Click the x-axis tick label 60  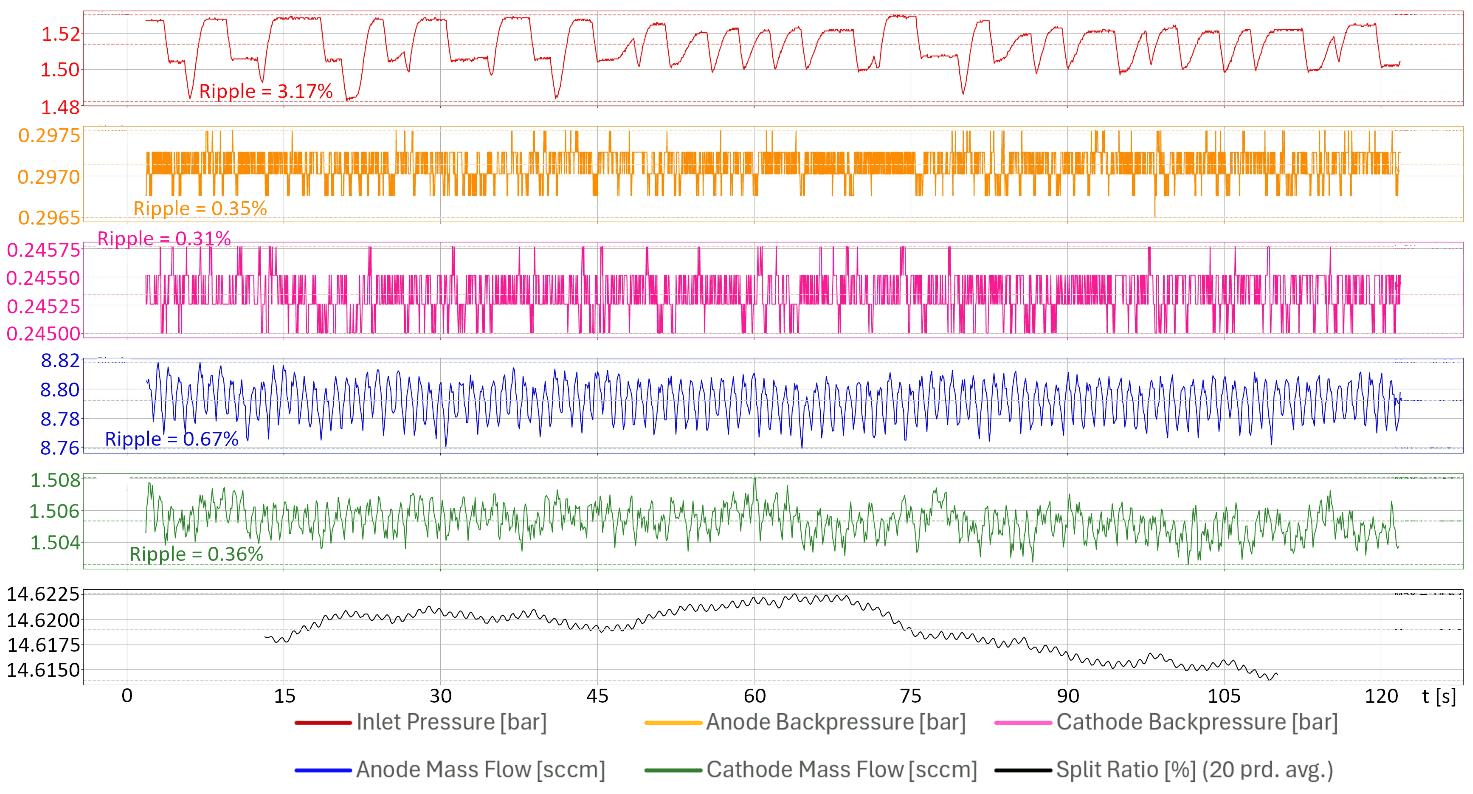pyautogui.click(x=755, y=697)
